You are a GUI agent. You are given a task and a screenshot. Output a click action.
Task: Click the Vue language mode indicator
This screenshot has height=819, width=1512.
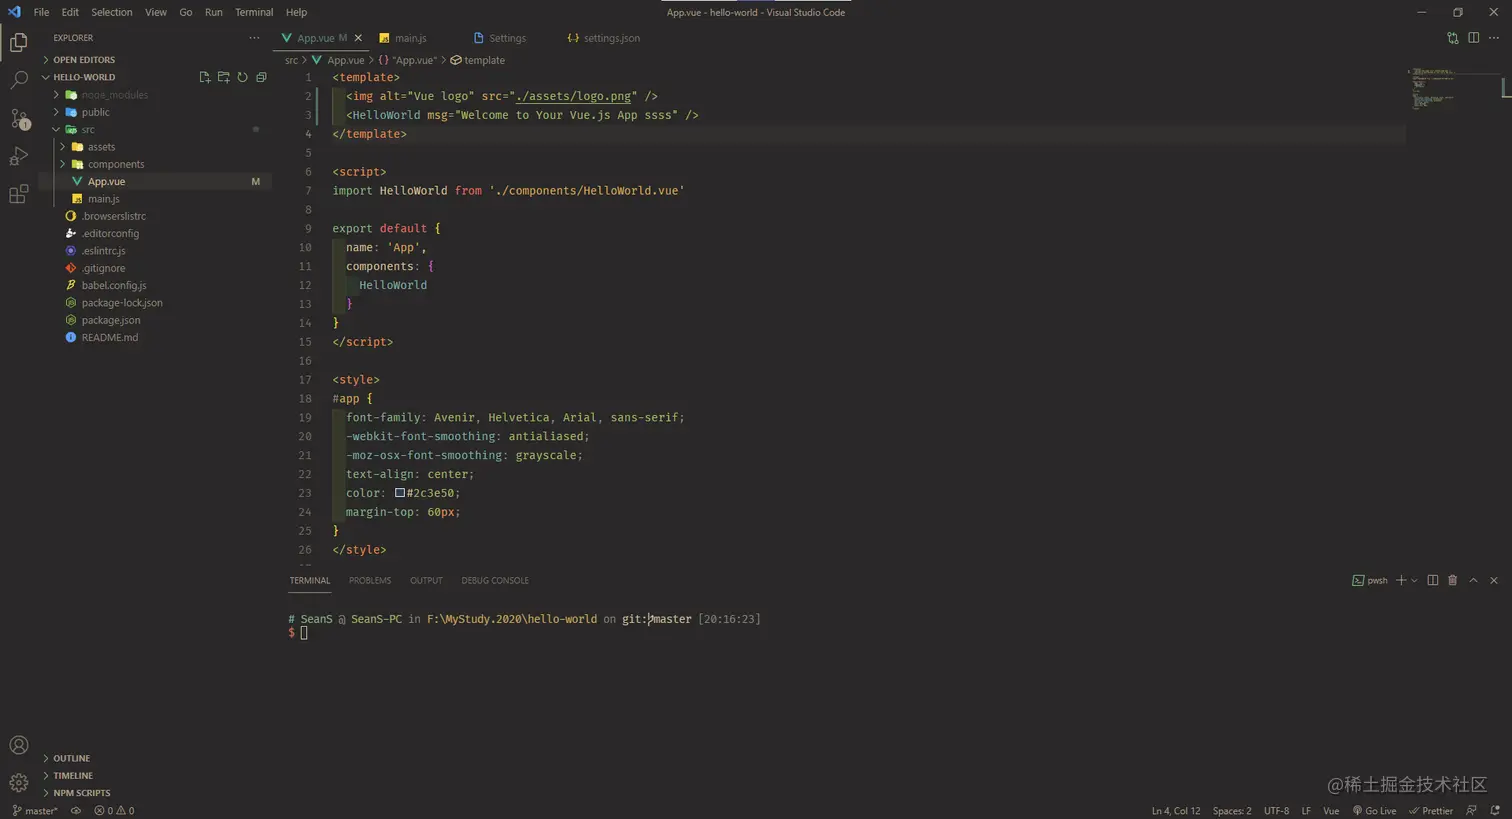point(1331,811)
